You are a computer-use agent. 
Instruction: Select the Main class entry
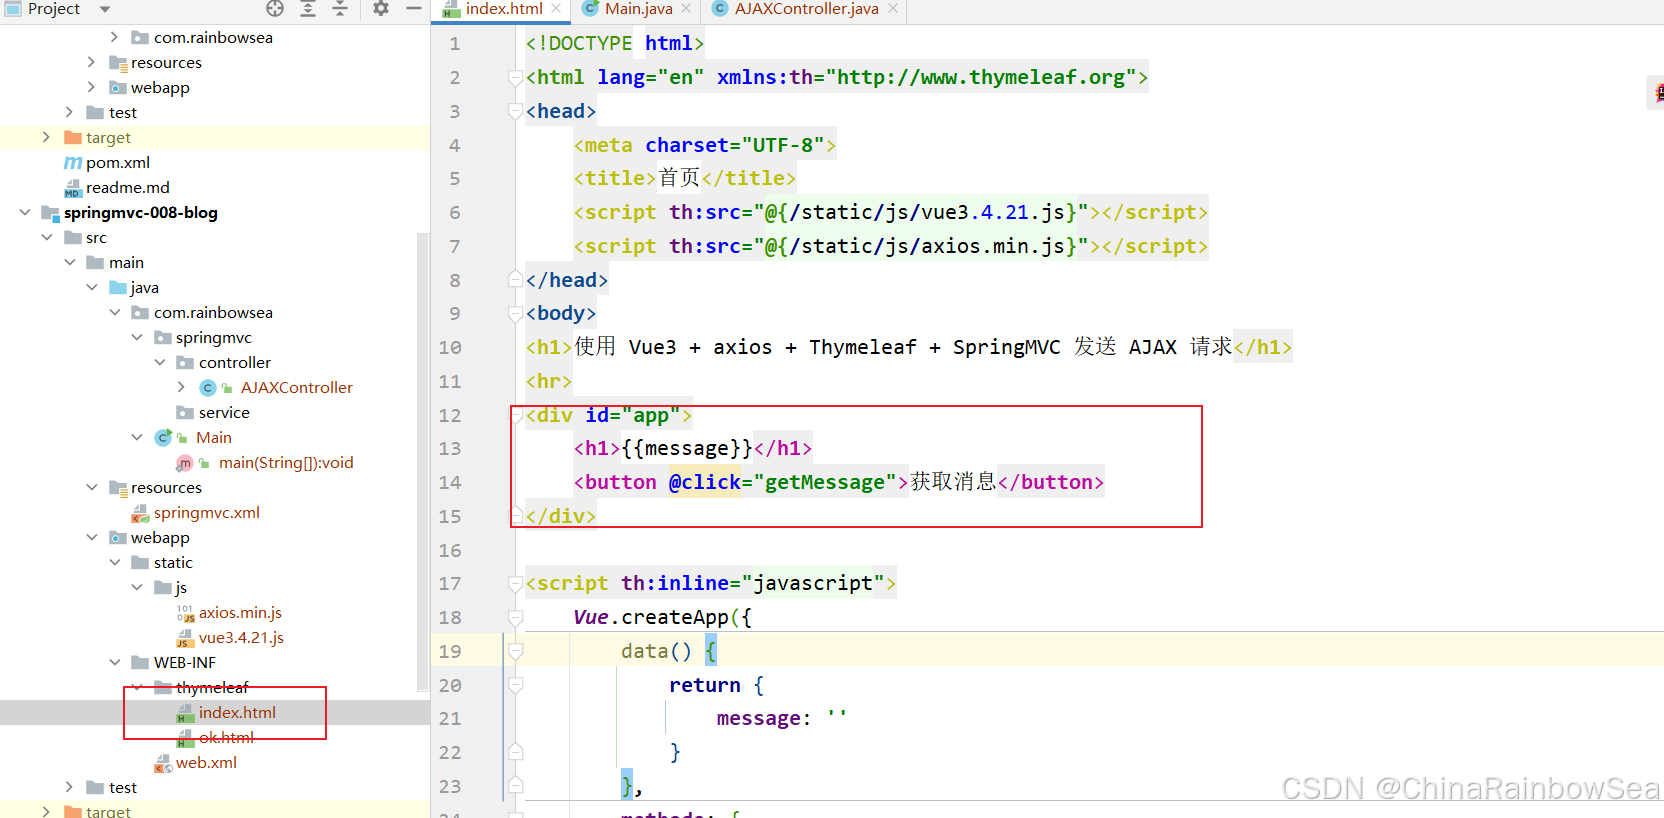click(214, 437)
